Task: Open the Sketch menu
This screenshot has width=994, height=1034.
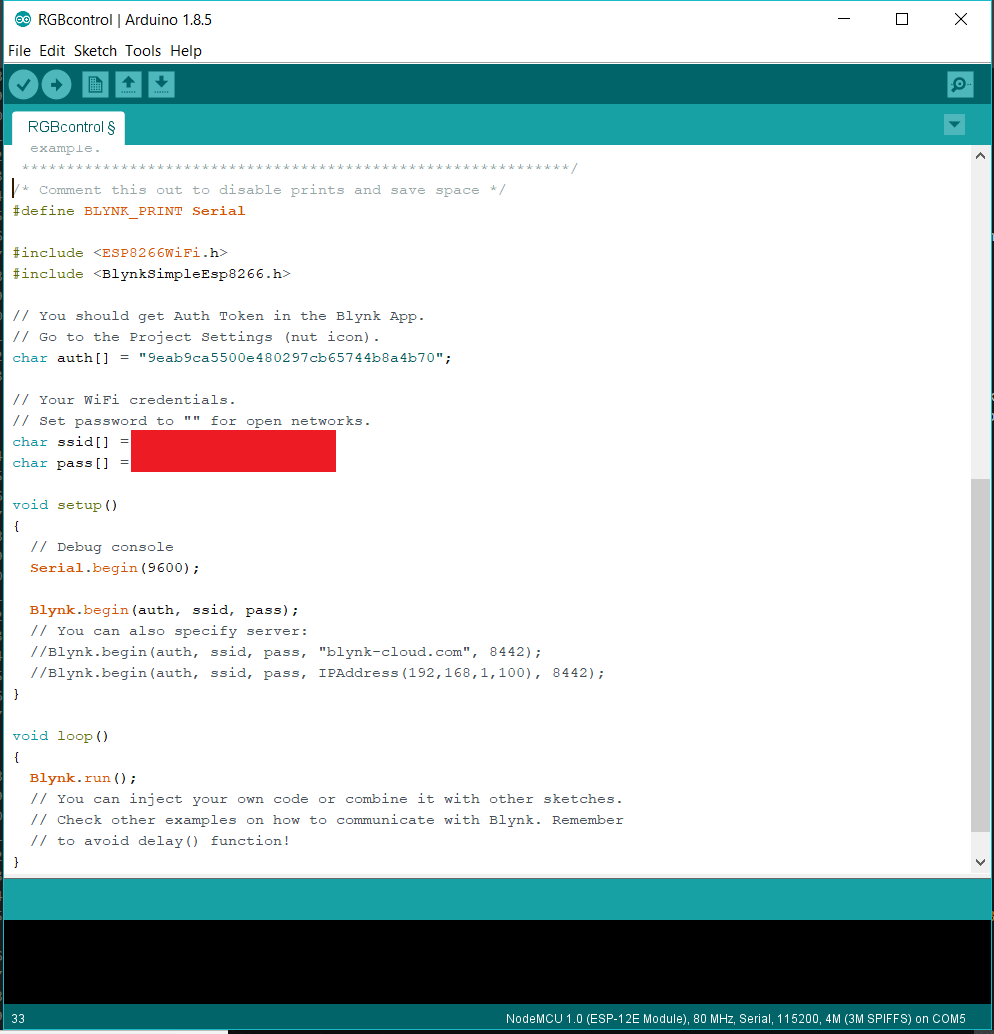Action: [95, 51]
